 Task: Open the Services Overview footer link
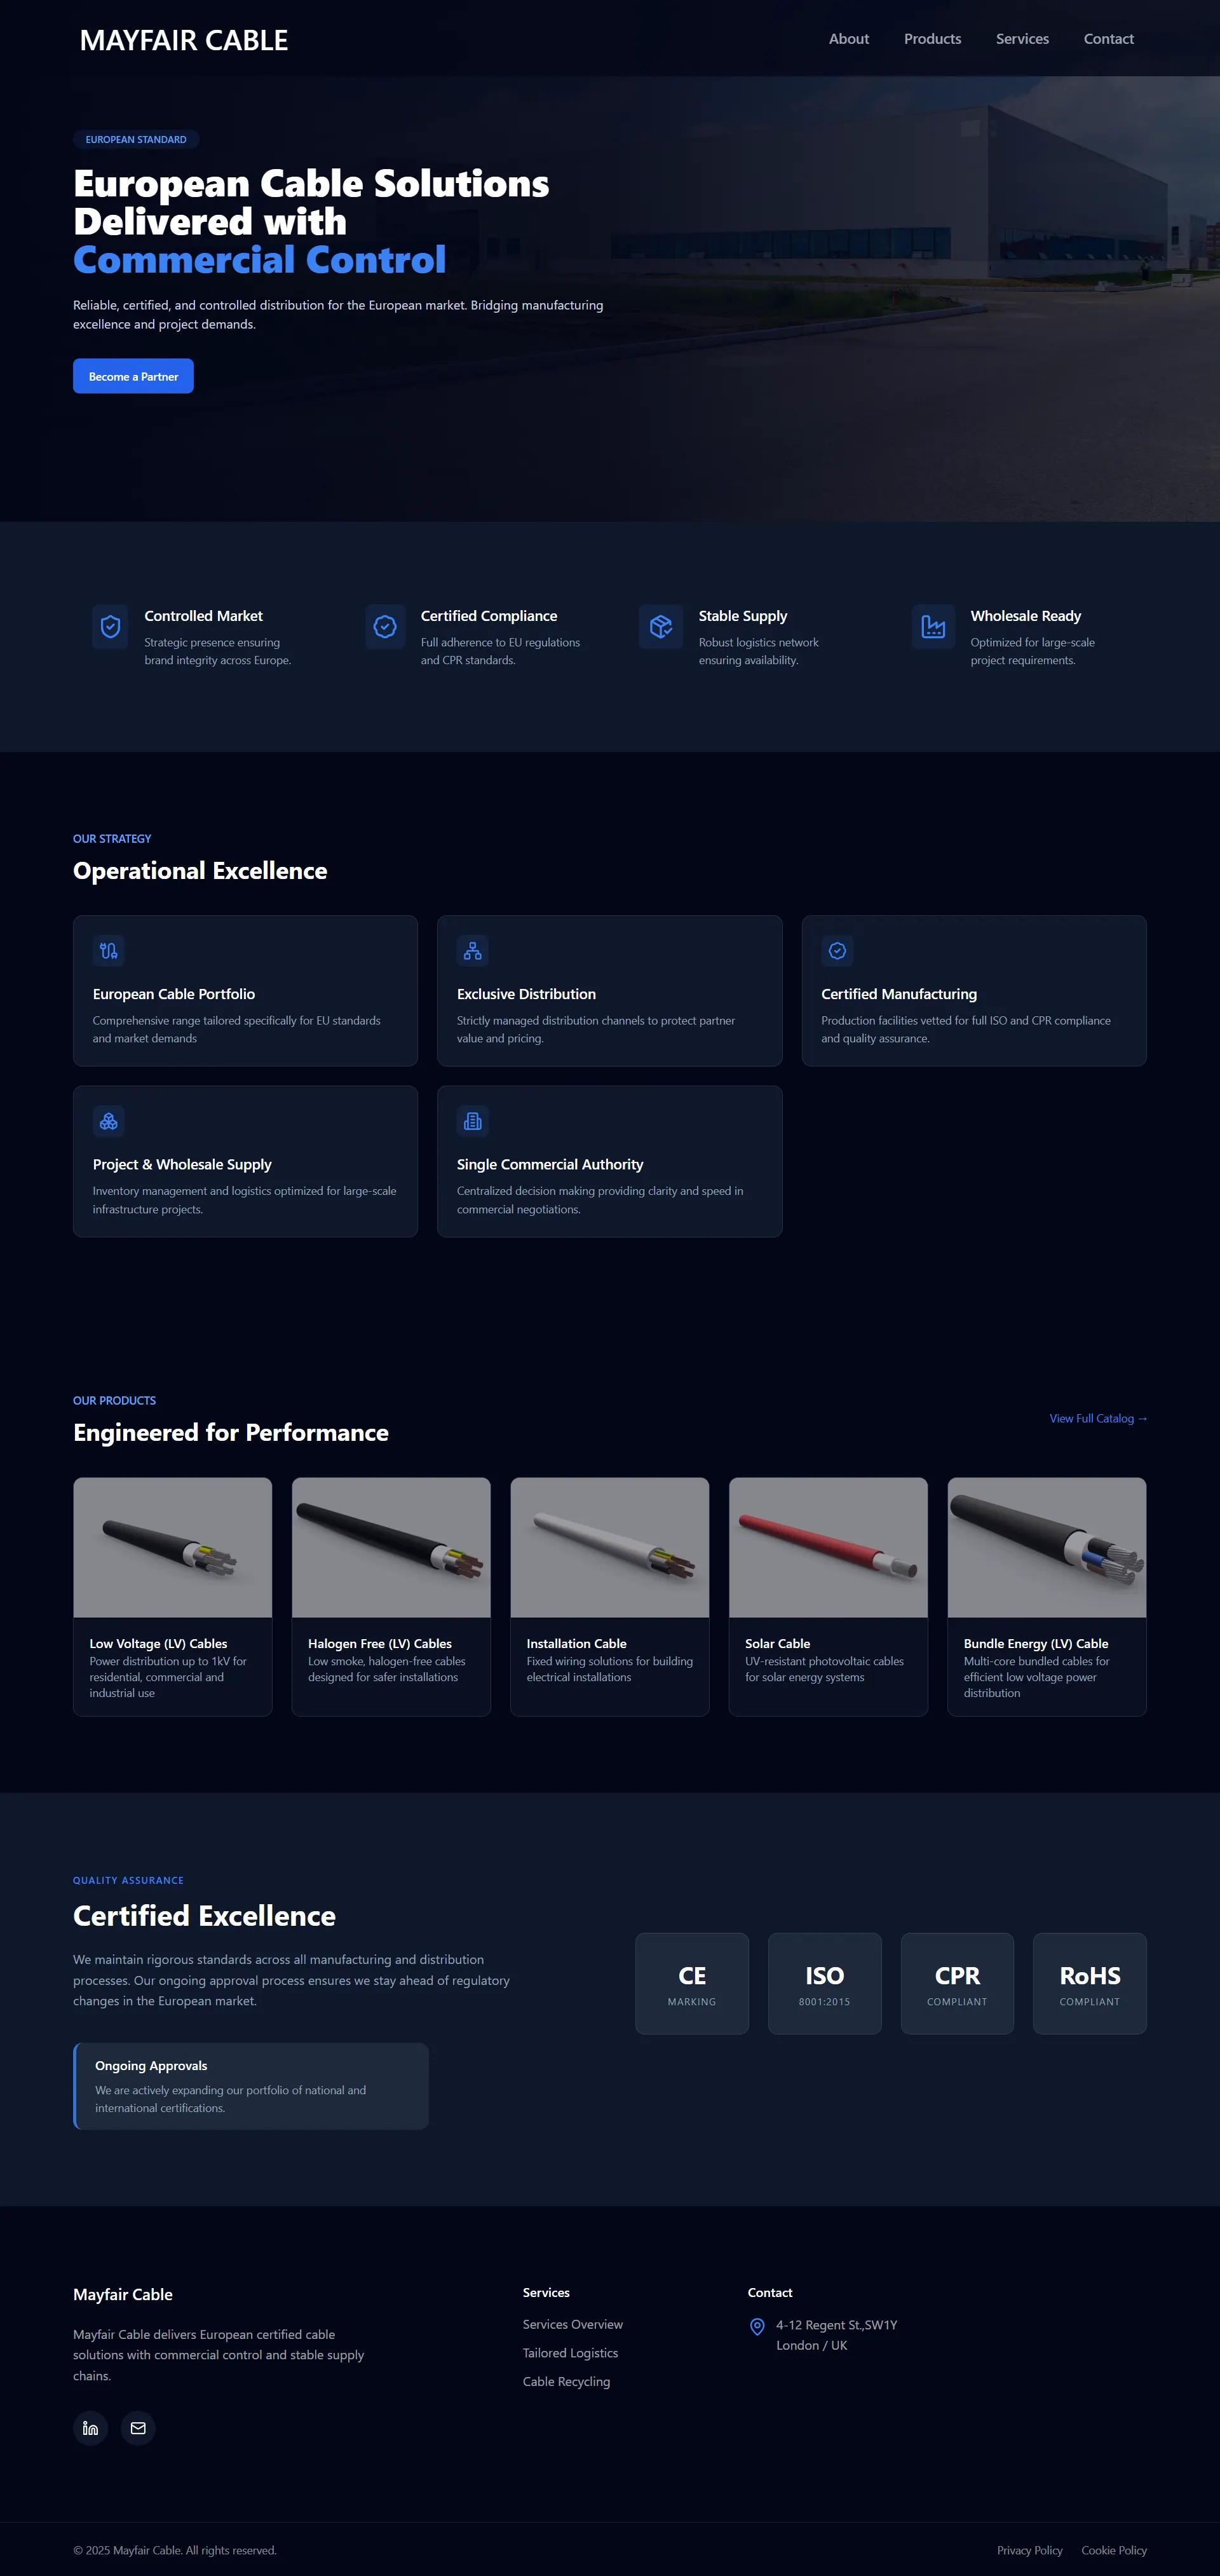[573, 2324]
